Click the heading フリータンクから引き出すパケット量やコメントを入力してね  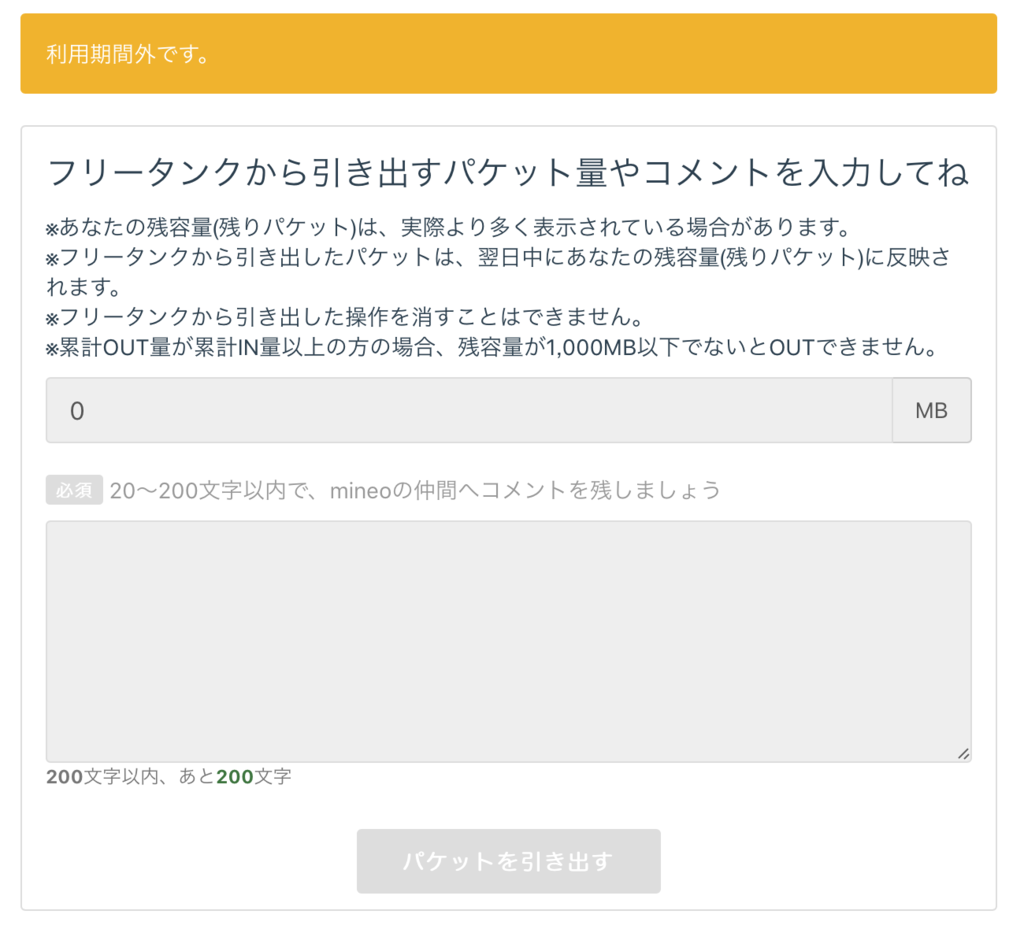(507, 172)
